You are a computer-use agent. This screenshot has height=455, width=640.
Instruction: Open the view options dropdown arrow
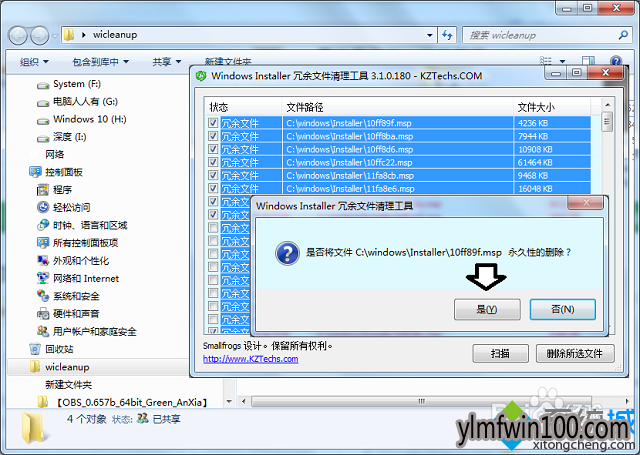pyautogui.click(x=562, y=62)
